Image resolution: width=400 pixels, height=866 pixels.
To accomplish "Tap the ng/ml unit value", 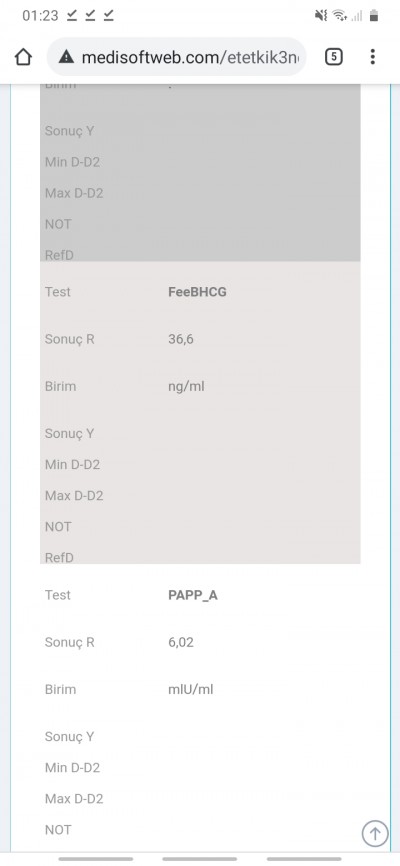I will [186, 387].
